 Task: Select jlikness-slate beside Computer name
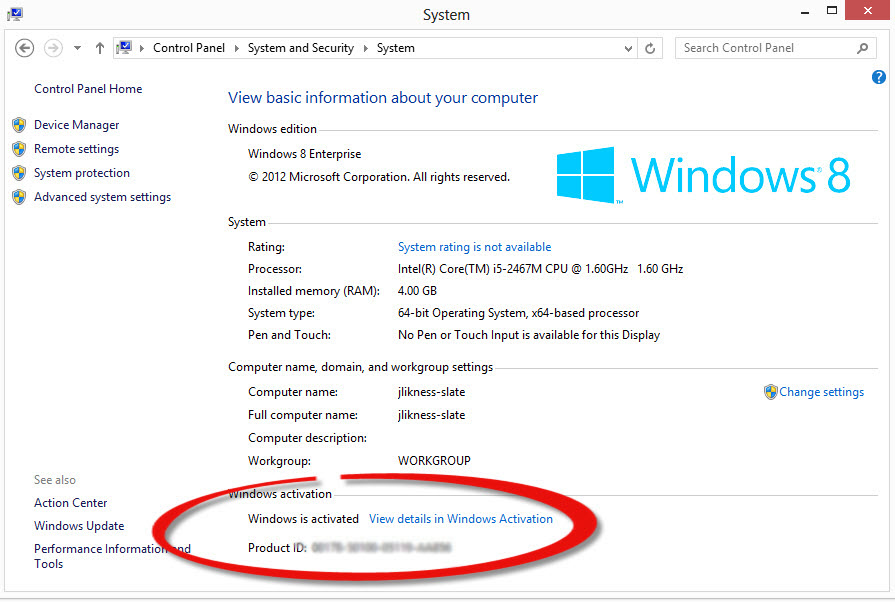pos(431,392)
